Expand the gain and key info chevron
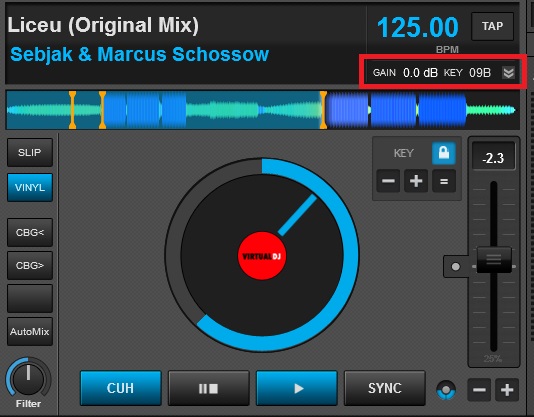The width and height of the screenshot is (534, 417). [x=508, y=73]
